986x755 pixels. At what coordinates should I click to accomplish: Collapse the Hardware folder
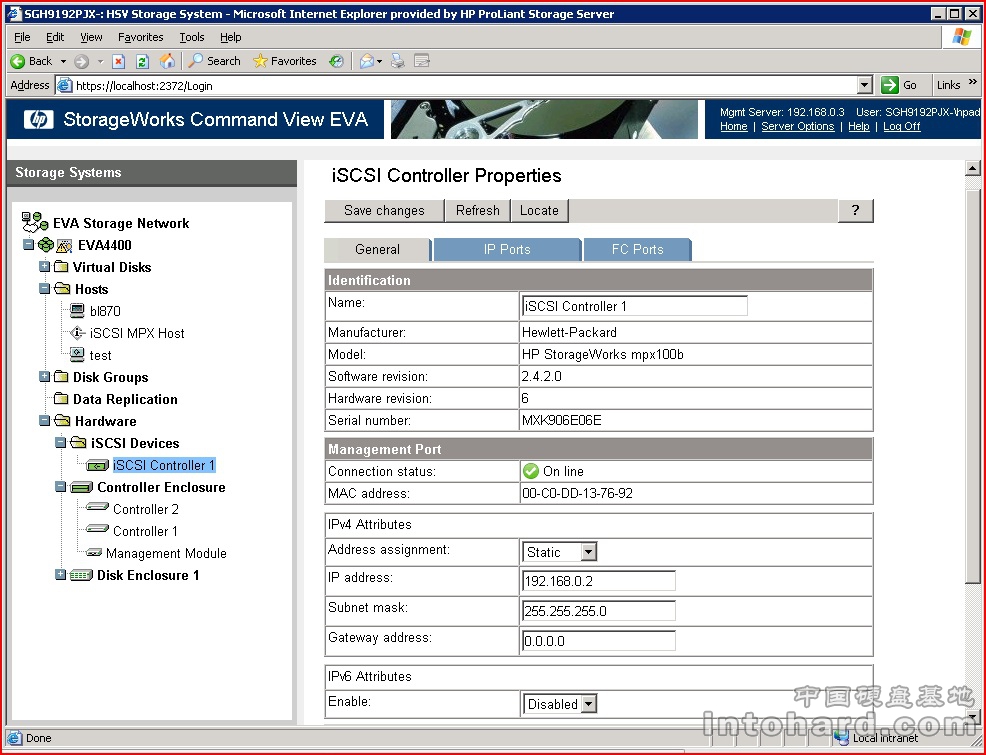(45, 420)
